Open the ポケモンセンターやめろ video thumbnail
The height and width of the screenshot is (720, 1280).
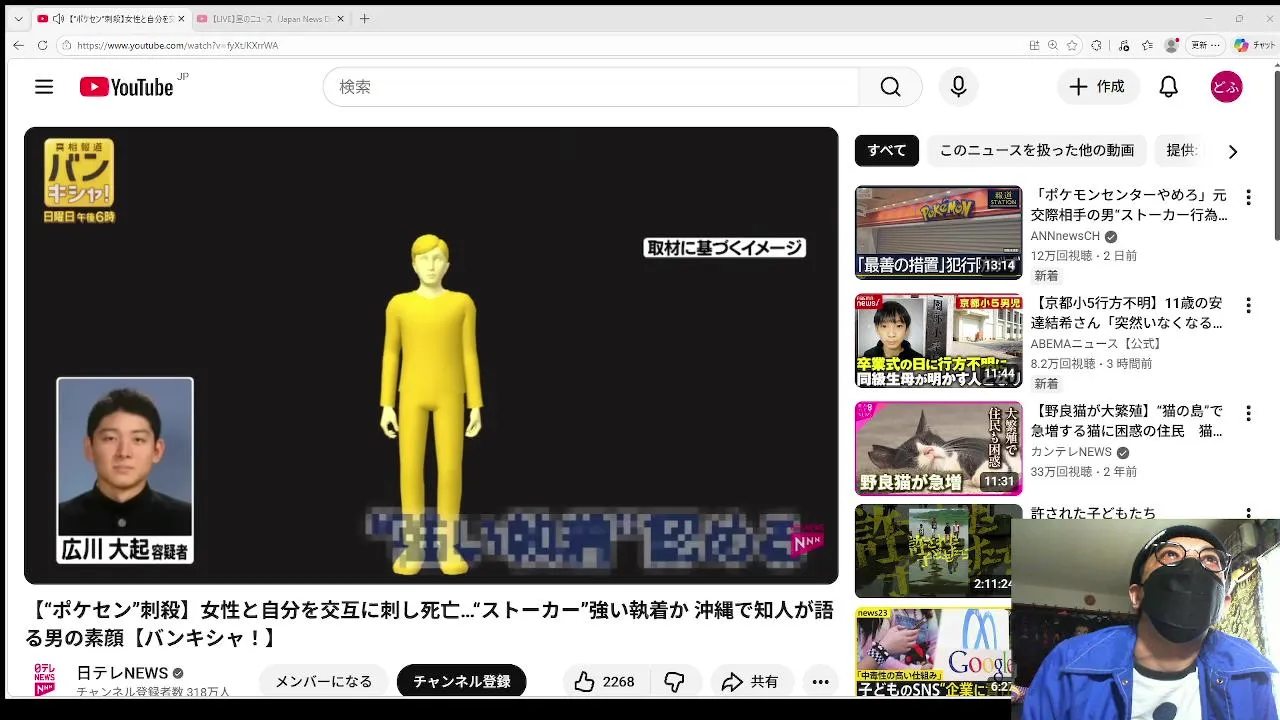[938, 232]
